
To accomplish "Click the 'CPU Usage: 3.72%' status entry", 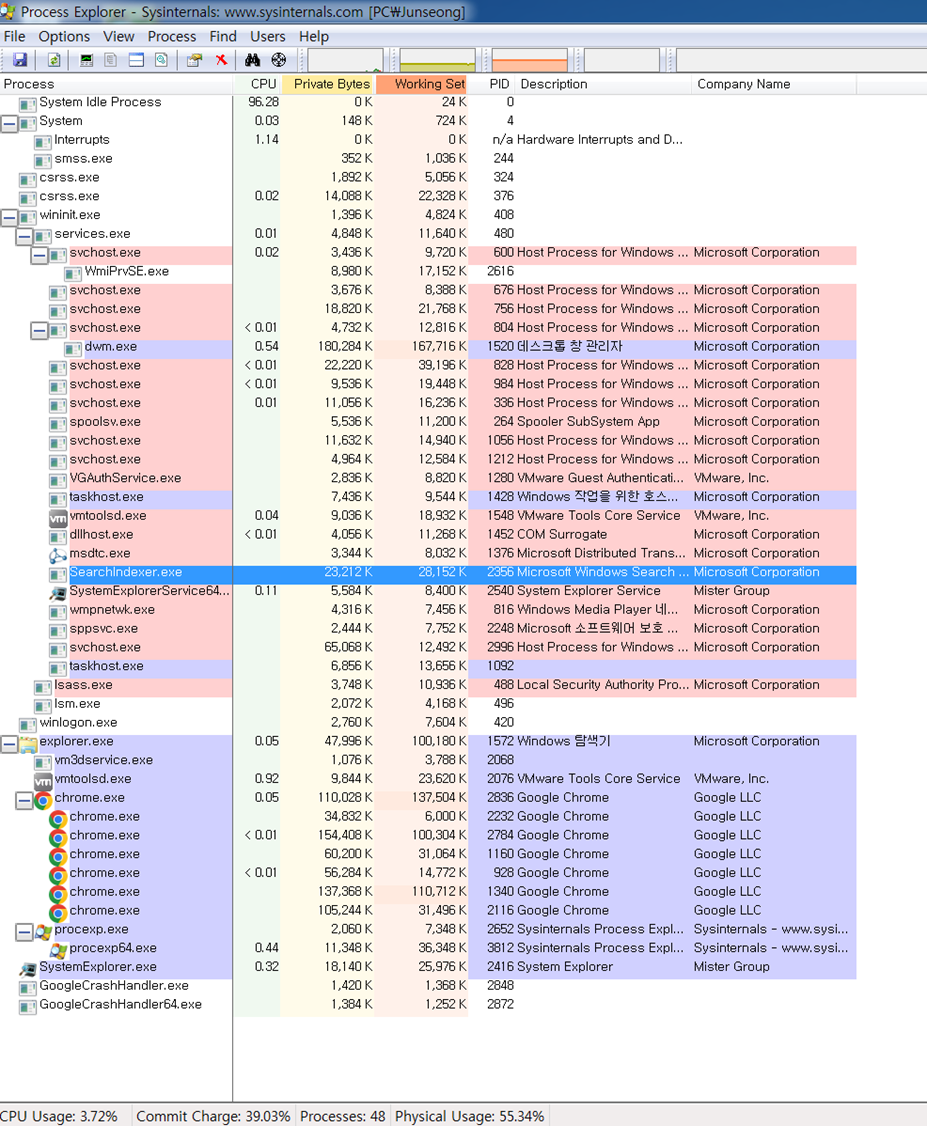I will pos(59,1116).
